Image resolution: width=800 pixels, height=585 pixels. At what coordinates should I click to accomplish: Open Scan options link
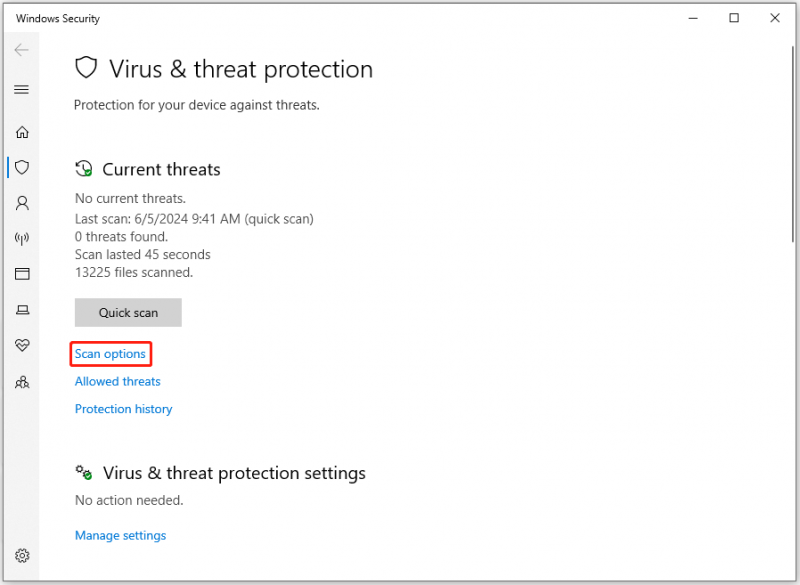(x=110, y=353)
